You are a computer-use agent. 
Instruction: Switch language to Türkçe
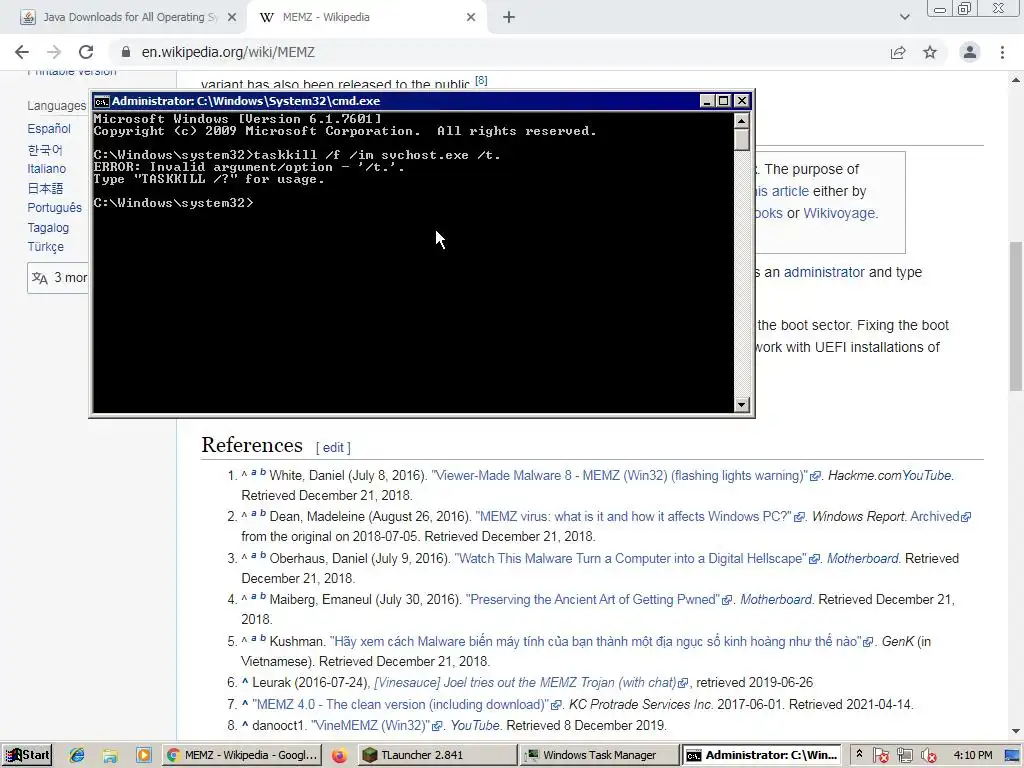[x=46, y=247]
